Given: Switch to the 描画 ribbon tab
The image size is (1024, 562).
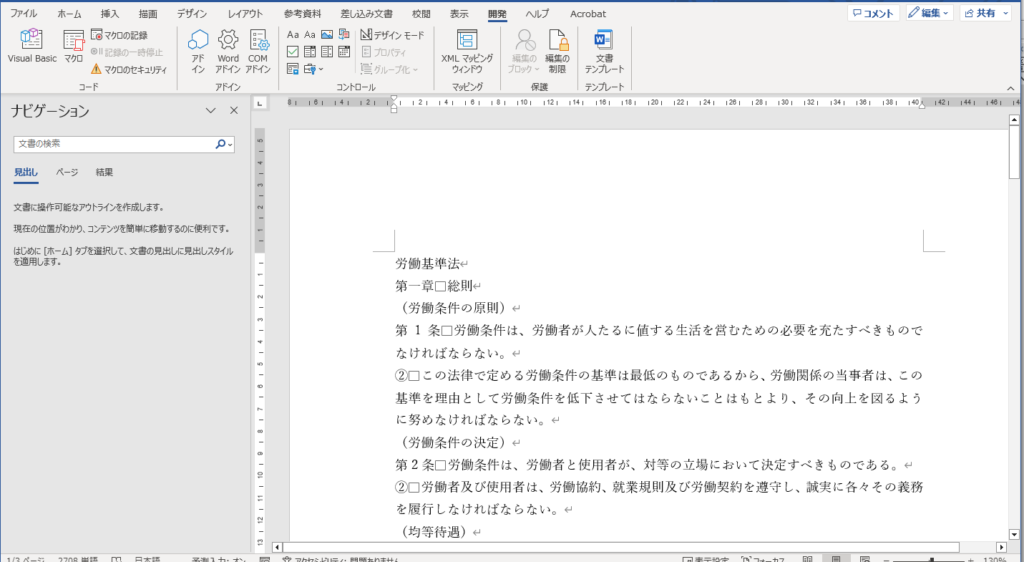Looking at the screenshot, I should pos(148,14).
